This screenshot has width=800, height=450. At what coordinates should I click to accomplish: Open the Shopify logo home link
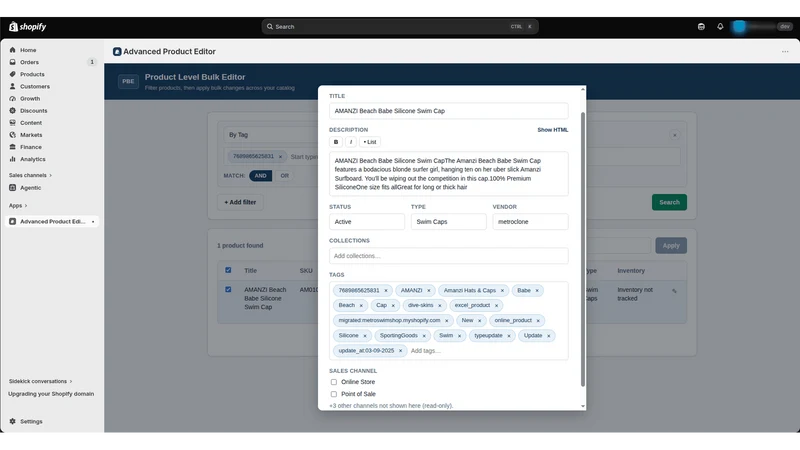click(28, 27)
